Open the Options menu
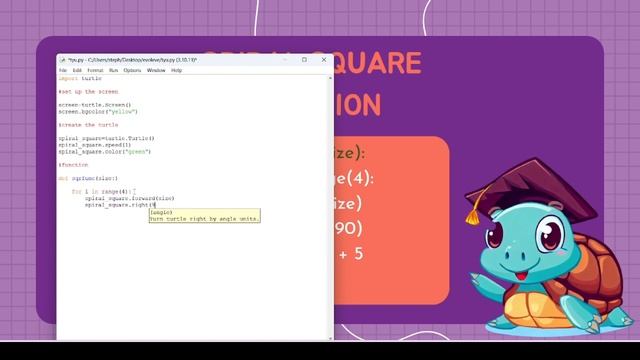The width and height of the screenshot is (640, 360). 132,70
